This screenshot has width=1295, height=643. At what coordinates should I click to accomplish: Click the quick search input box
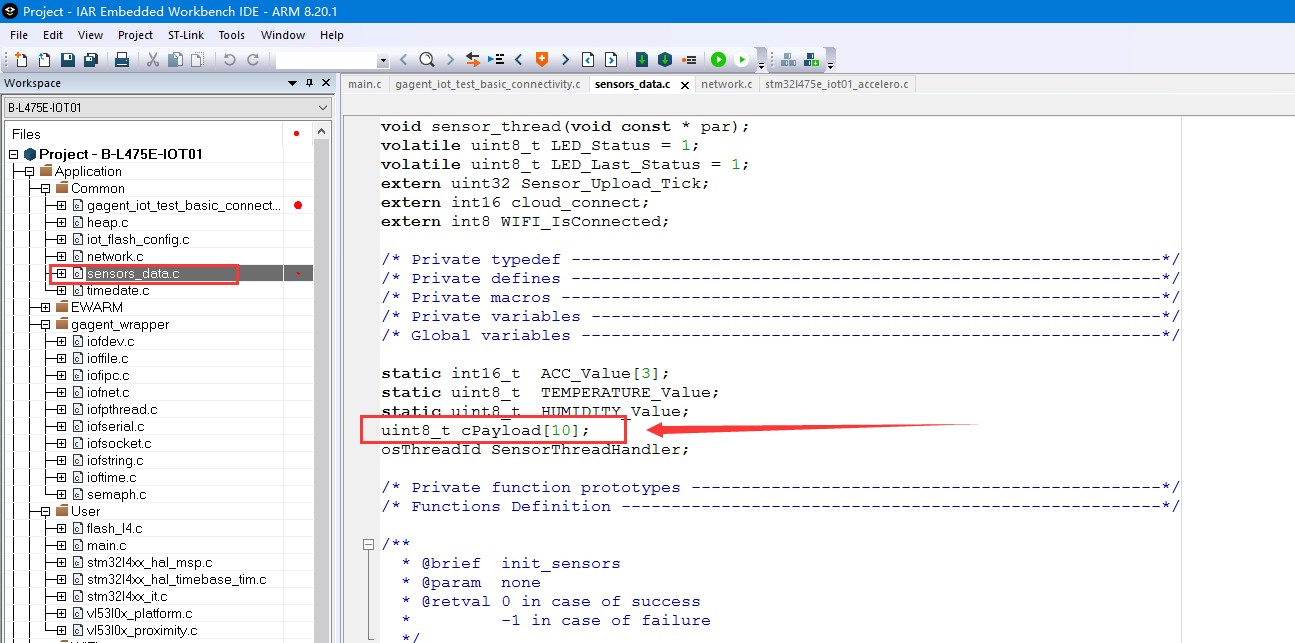(325, 60)
